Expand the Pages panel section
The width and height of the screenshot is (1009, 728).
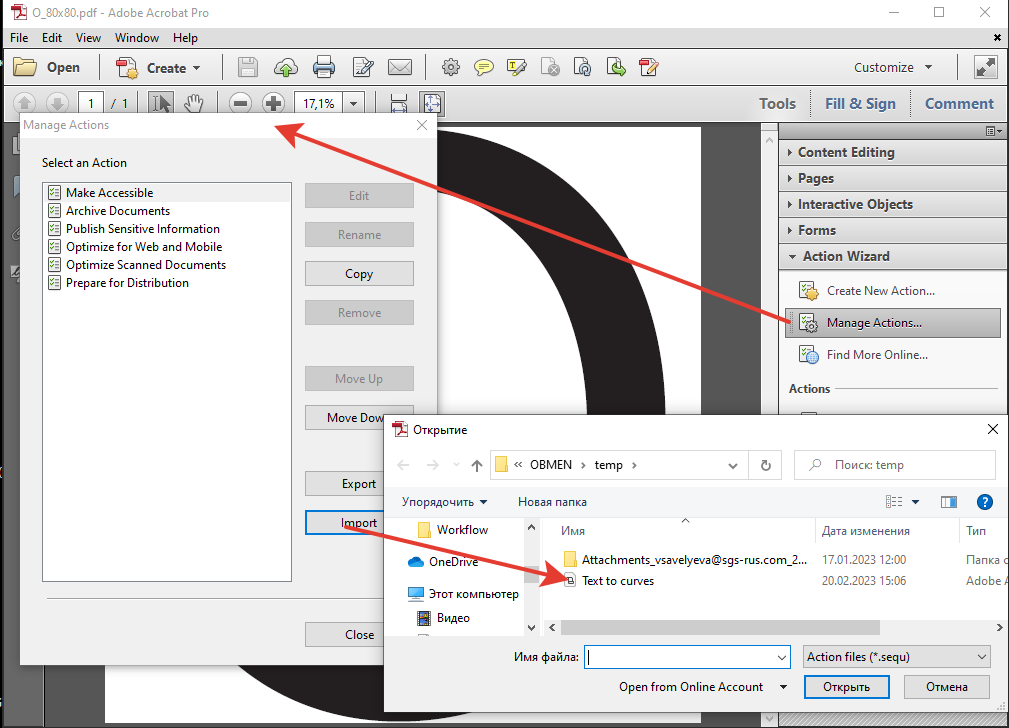point(892,178)
